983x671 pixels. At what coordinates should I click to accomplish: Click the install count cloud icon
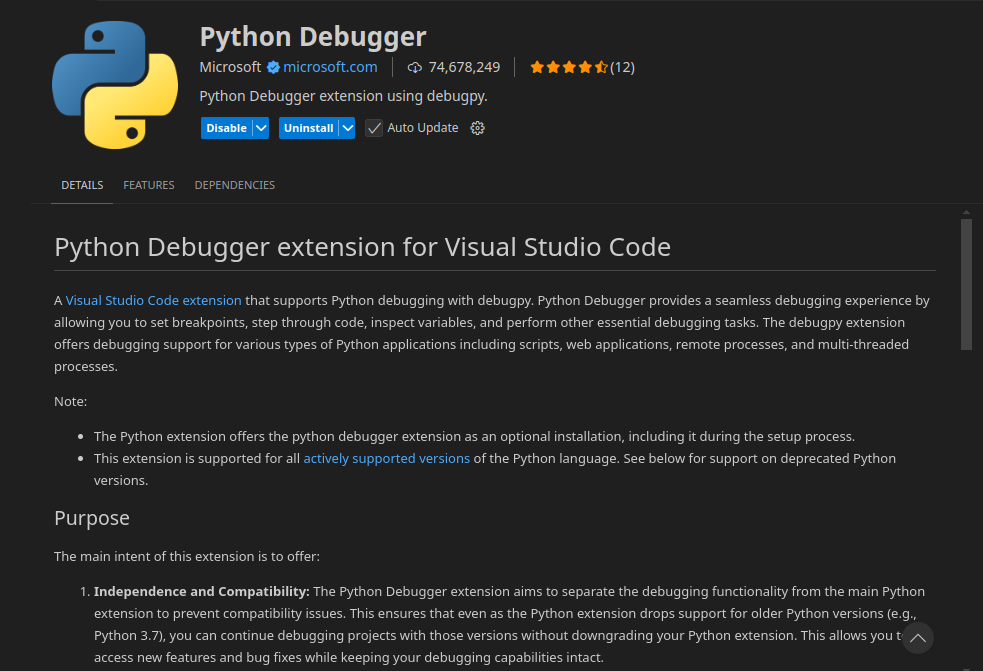(415, 67)
